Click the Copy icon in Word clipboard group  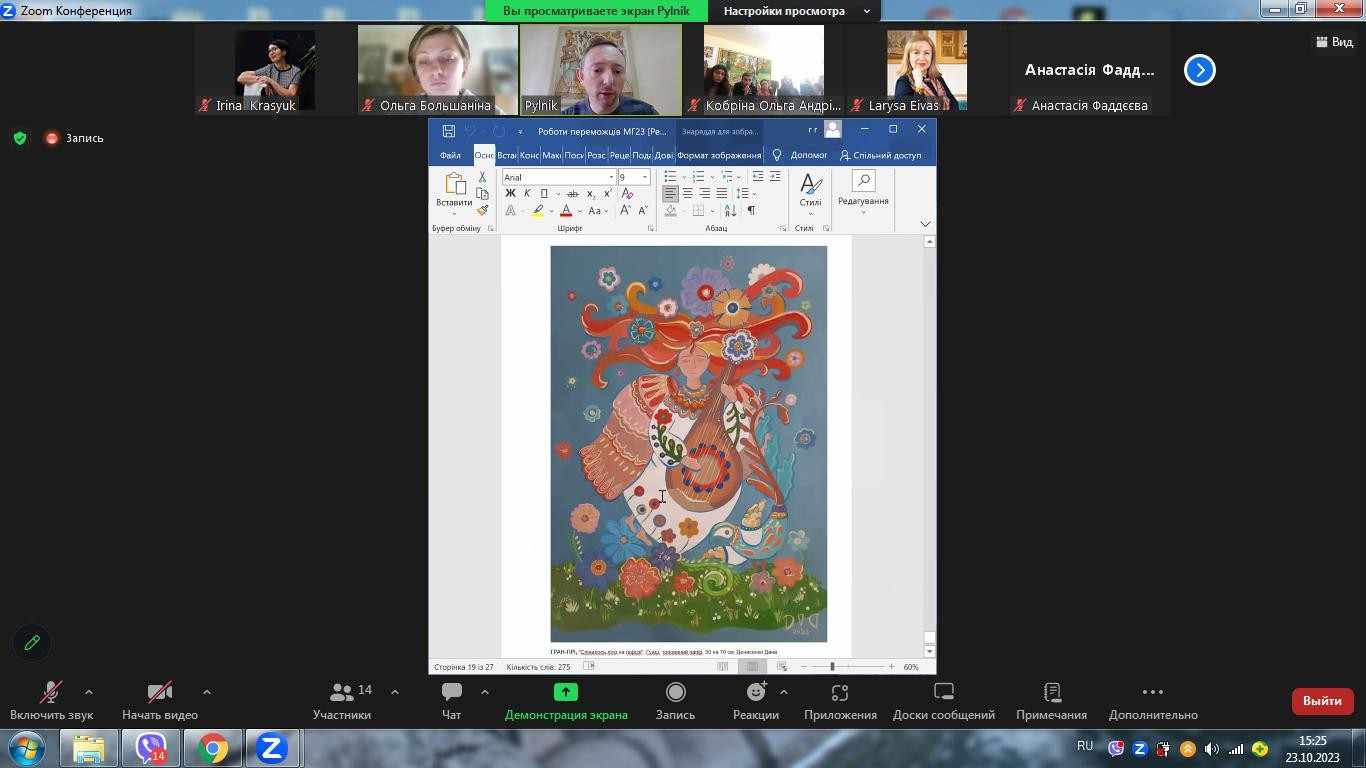click(x=482, y=193)
